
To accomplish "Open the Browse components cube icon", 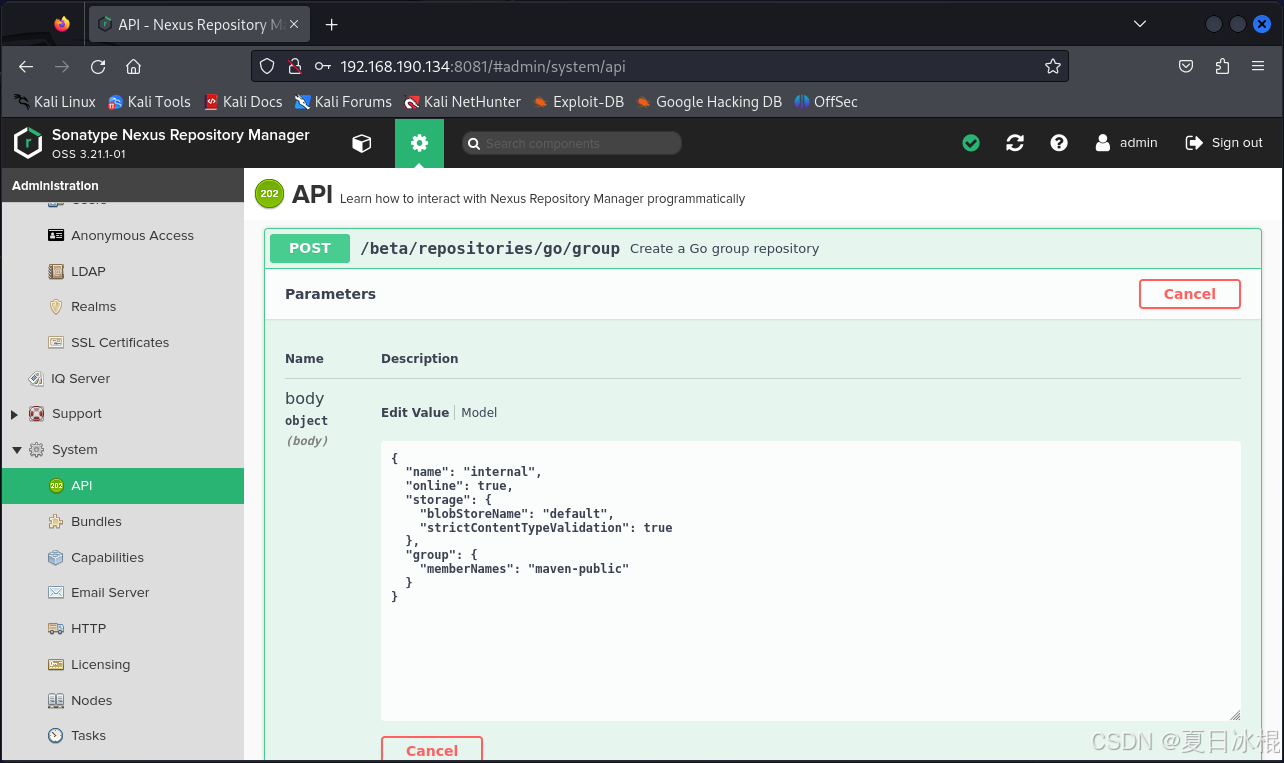I will pyautogui.click(x=362, y=143).
